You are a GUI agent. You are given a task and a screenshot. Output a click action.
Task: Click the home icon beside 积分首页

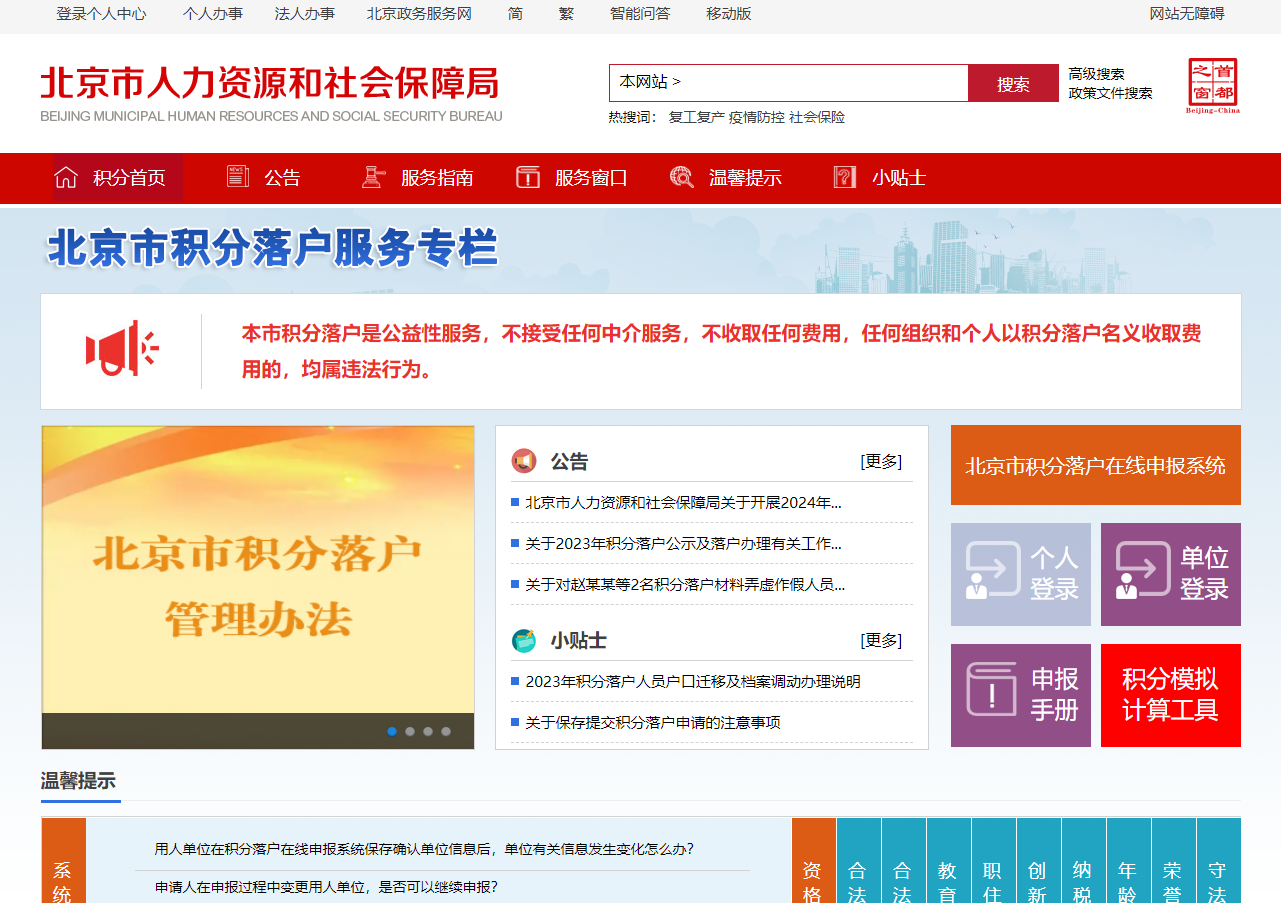coord(66,178)
